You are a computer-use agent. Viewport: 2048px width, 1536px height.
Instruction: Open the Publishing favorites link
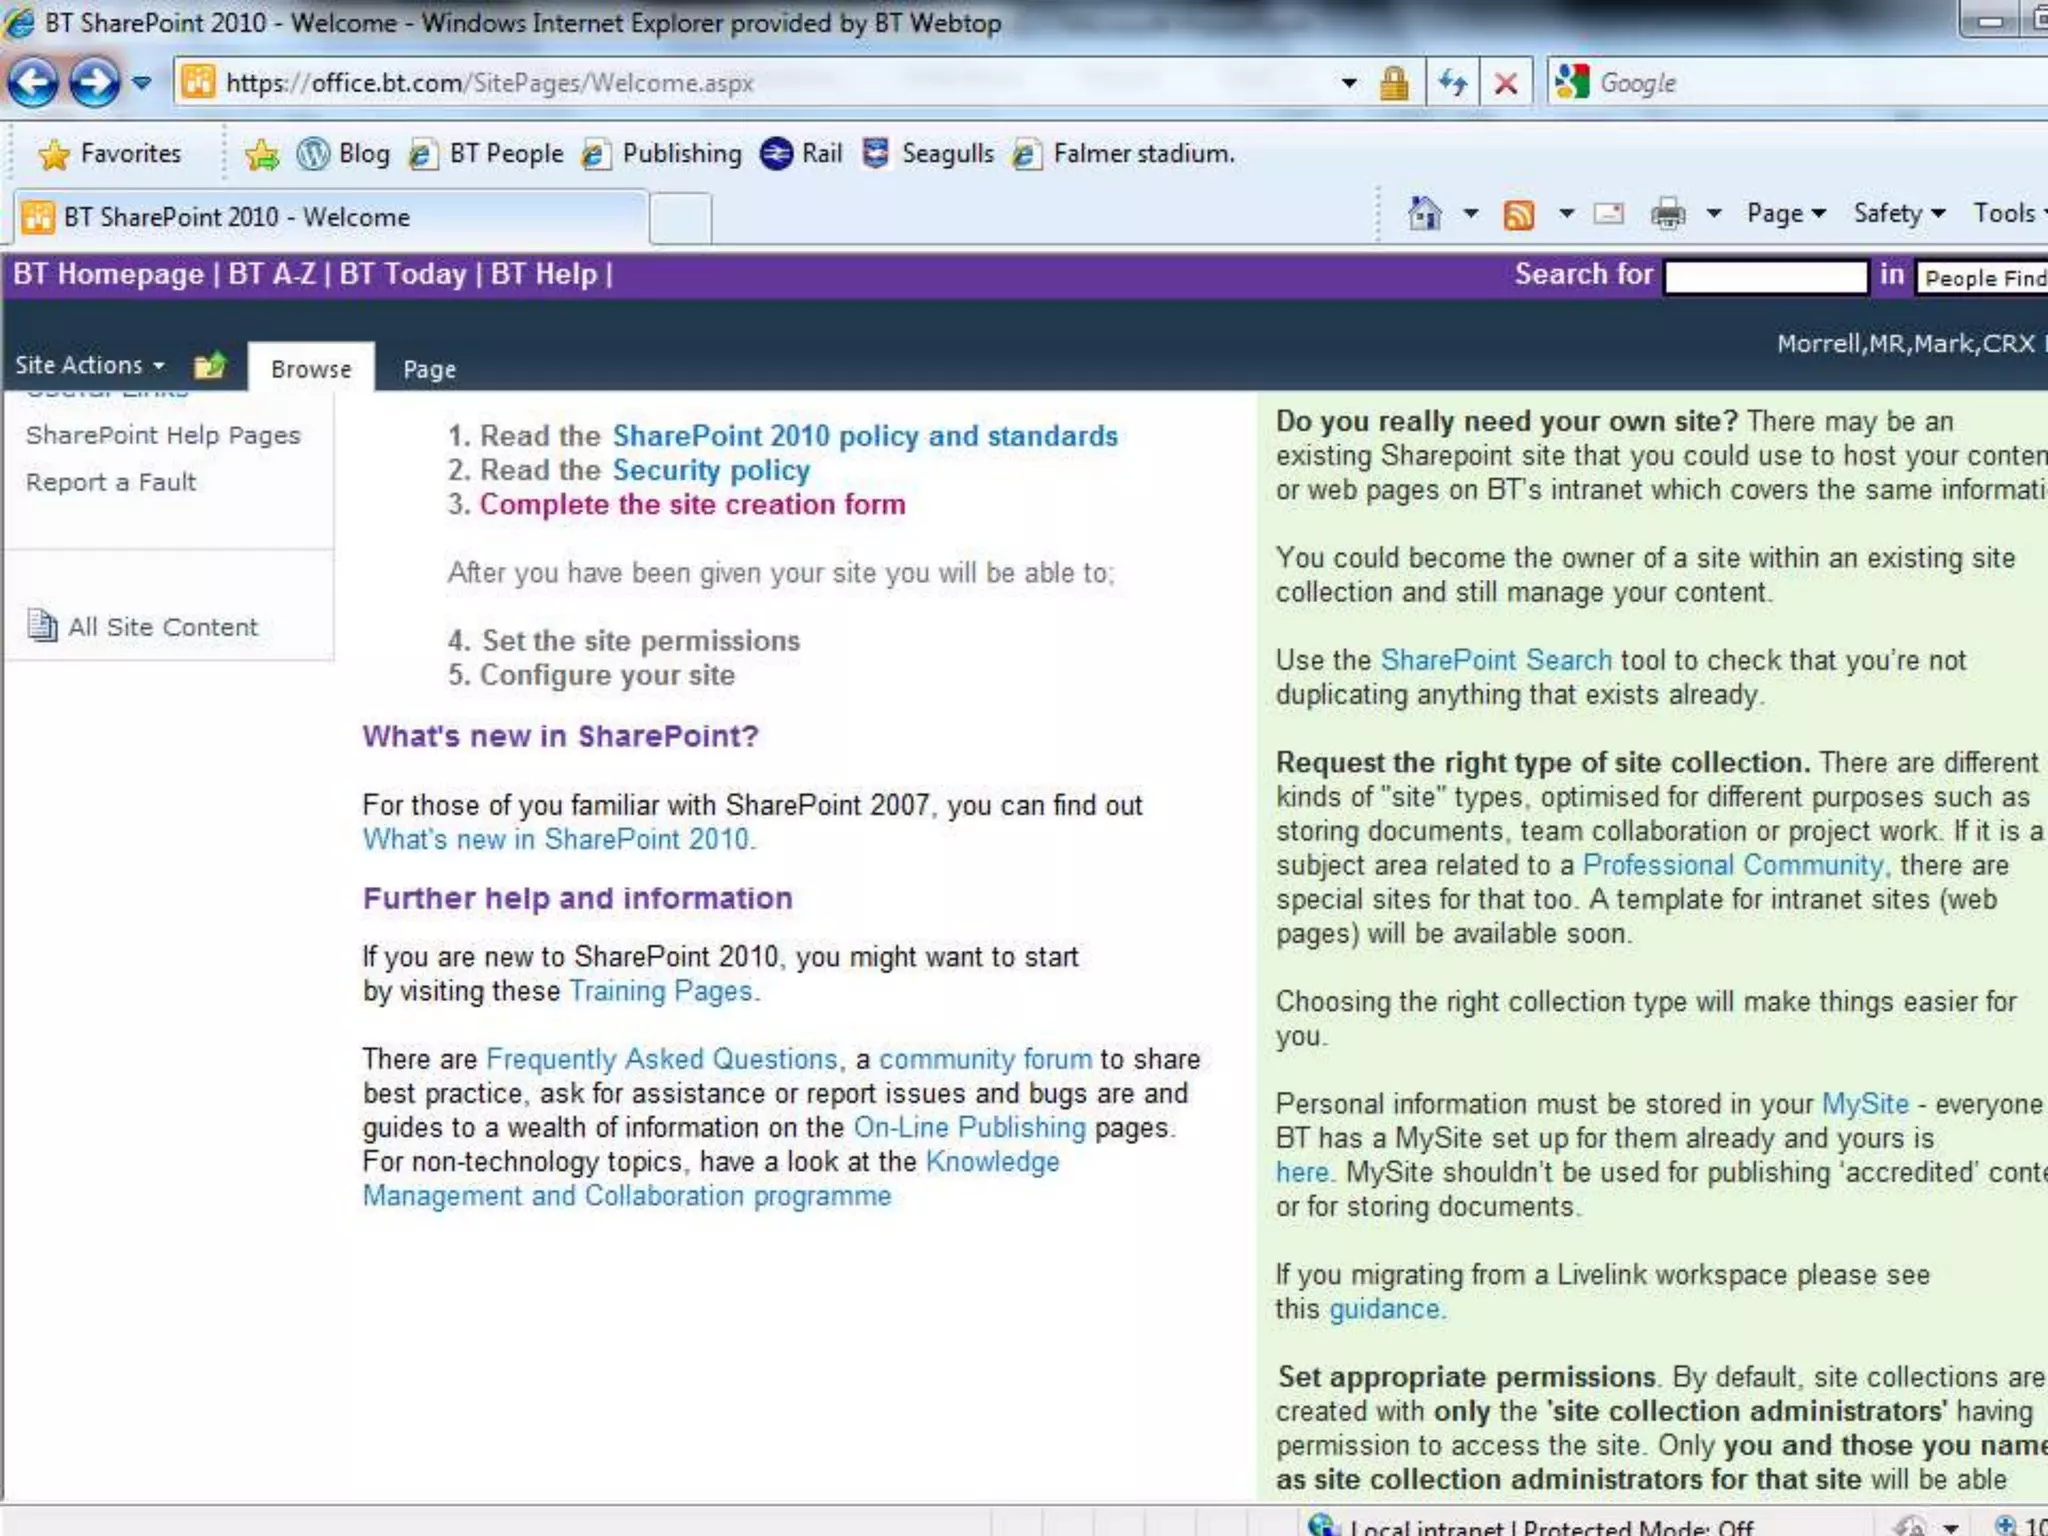pos(662,154)
